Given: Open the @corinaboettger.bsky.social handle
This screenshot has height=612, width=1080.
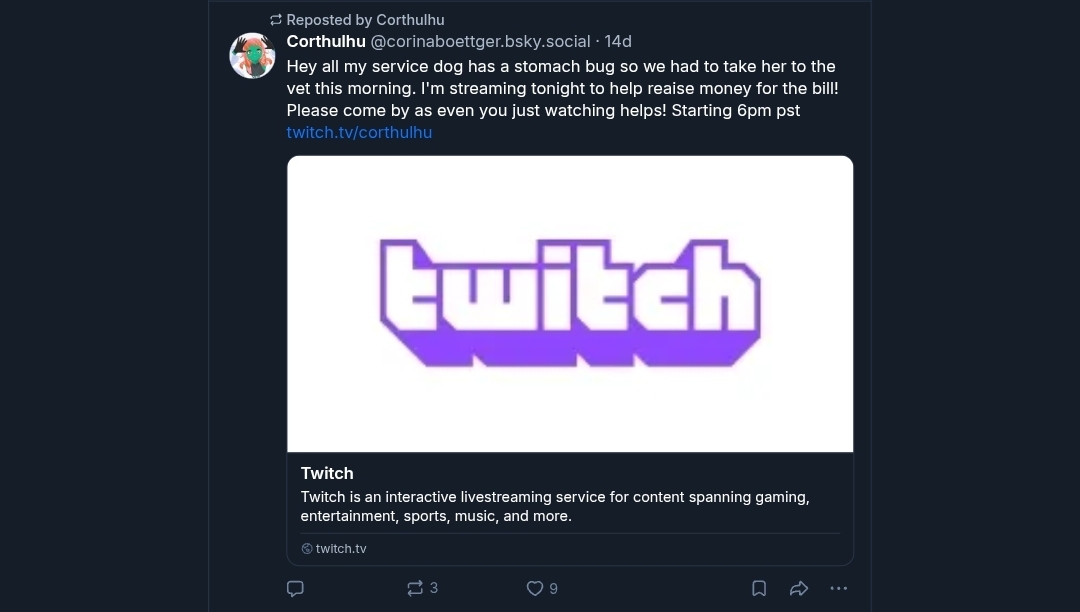Looking at the screenshot, I should 480,41.
